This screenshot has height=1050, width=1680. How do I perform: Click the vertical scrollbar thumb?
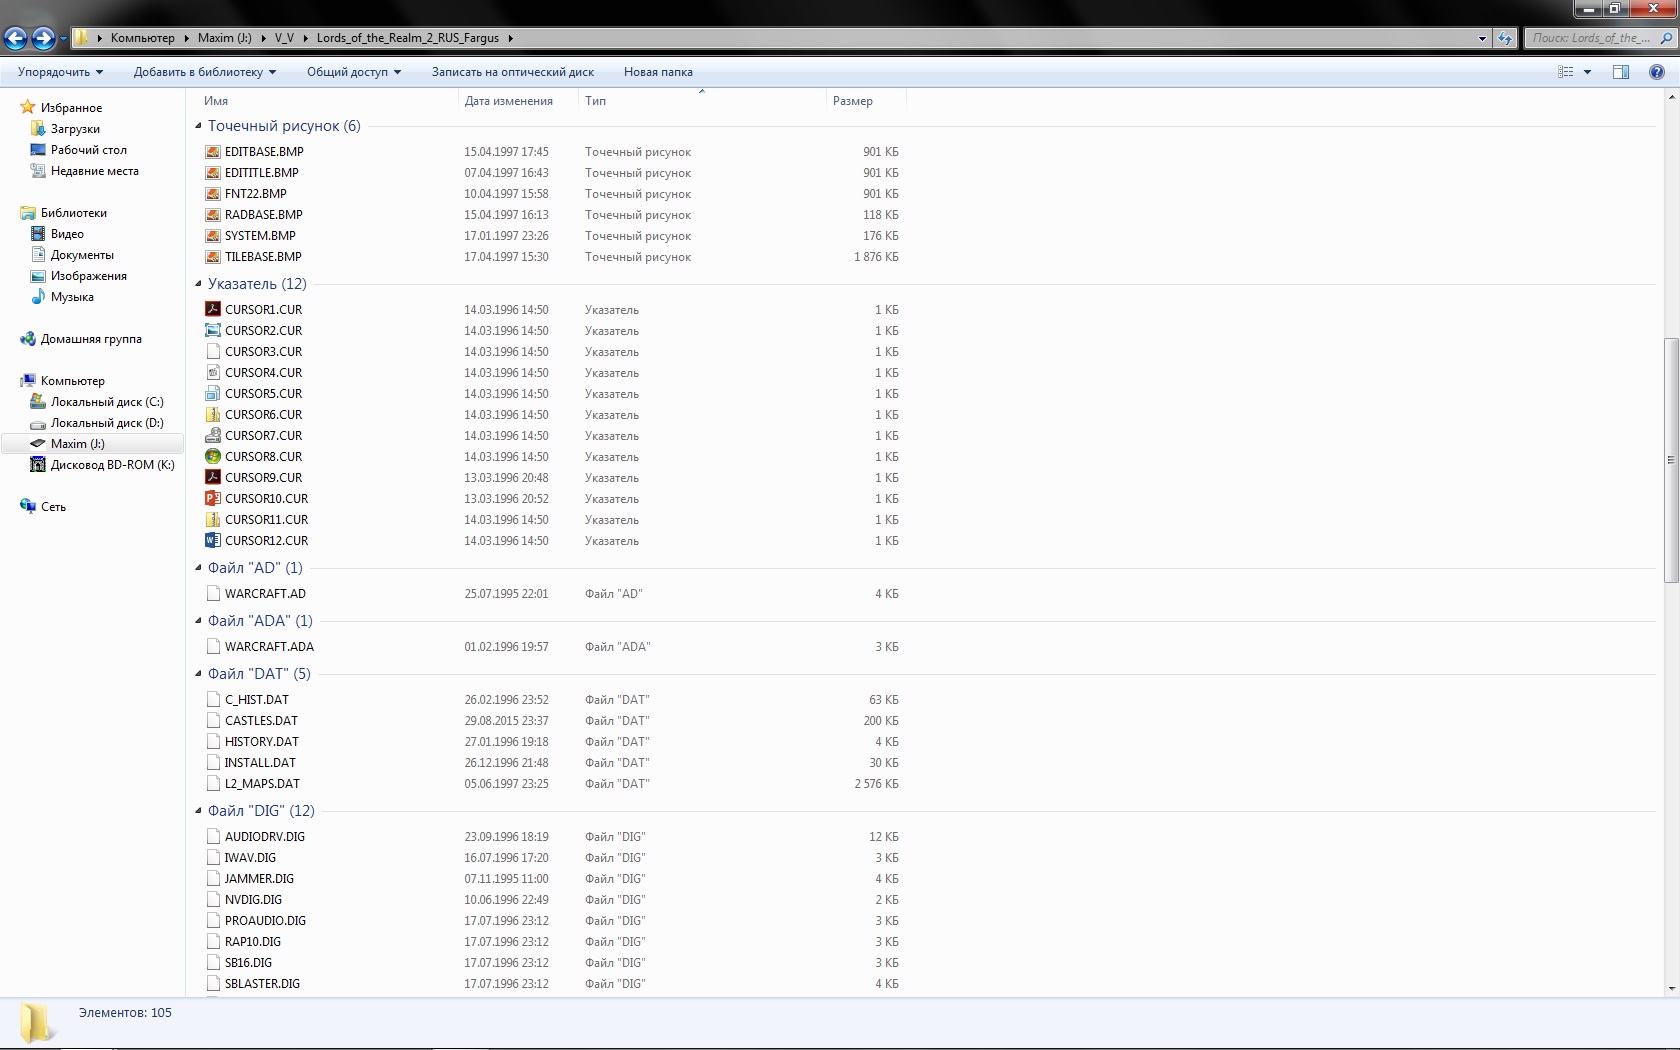click(x=1671, y=461)
